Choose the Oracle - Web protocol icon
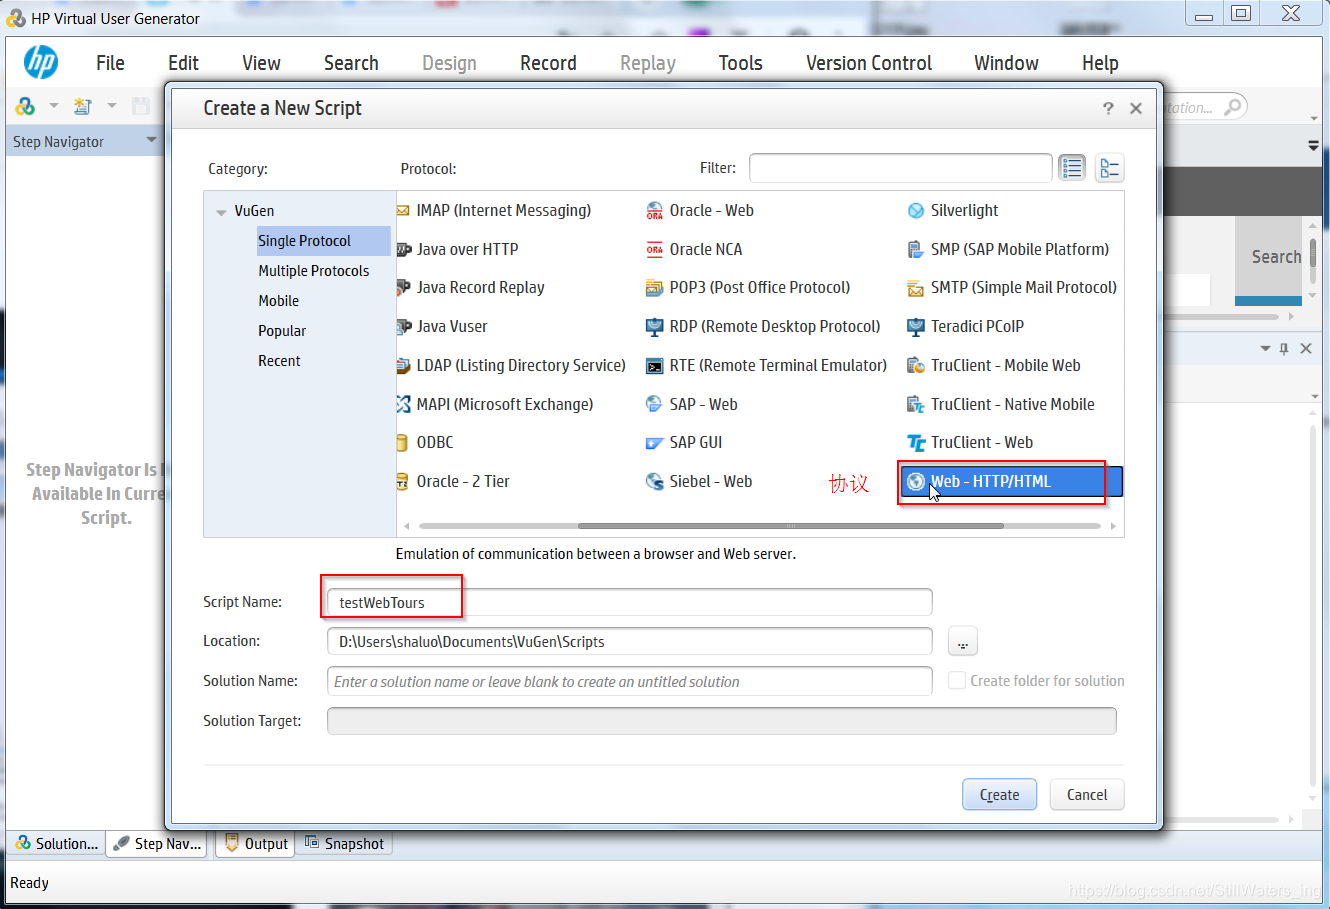 click(655, 211)
